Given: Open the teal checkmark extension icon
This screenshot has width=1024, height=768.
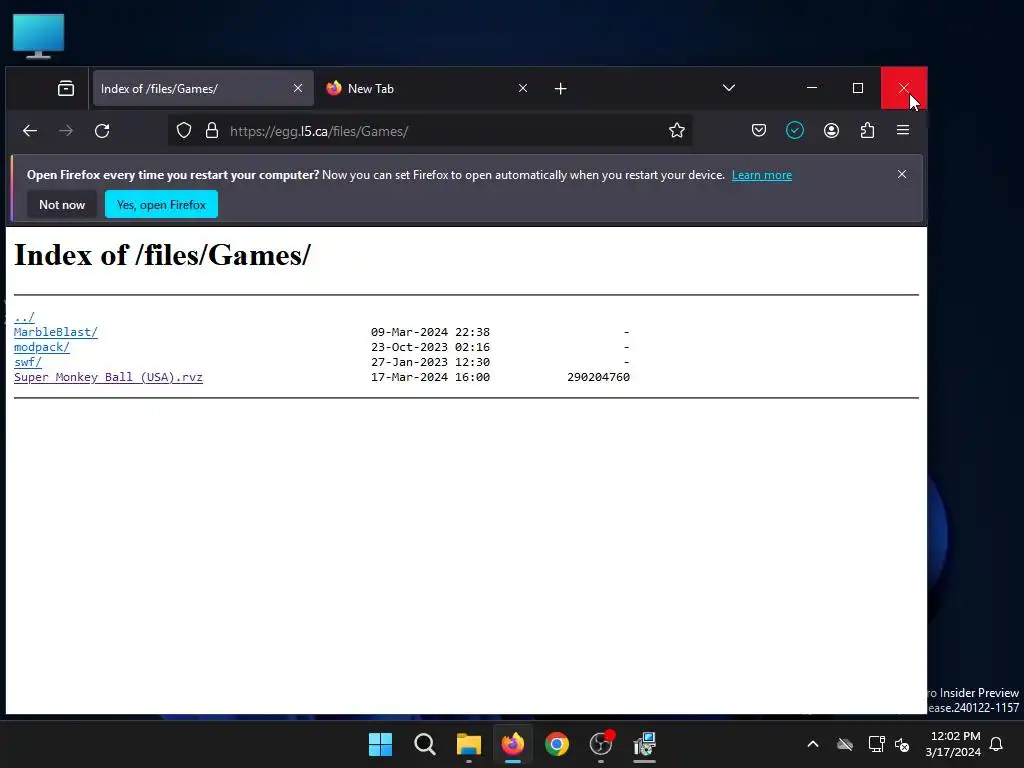Looking at the screenshot, I should tap(795, 131).
